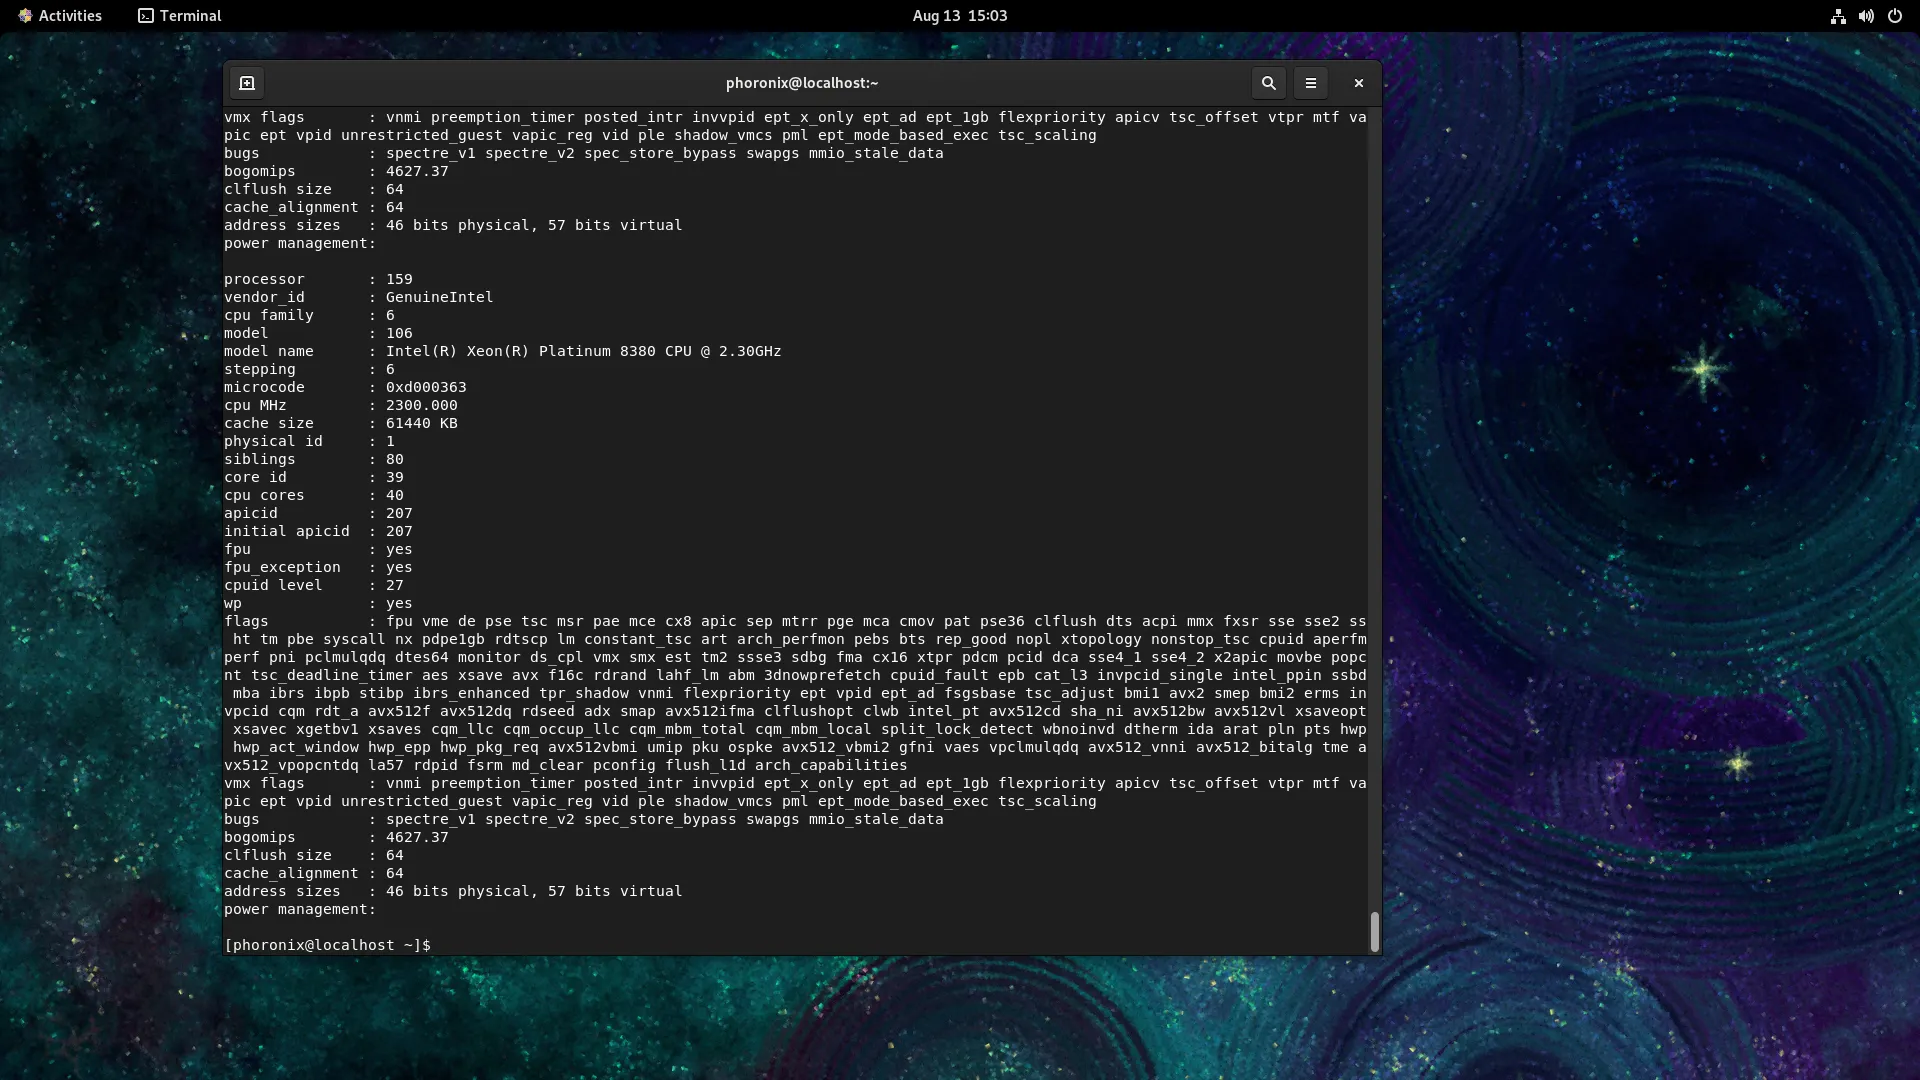Click the cache size value 61440 KB
1920x1080 pixels.
[421, 423]
